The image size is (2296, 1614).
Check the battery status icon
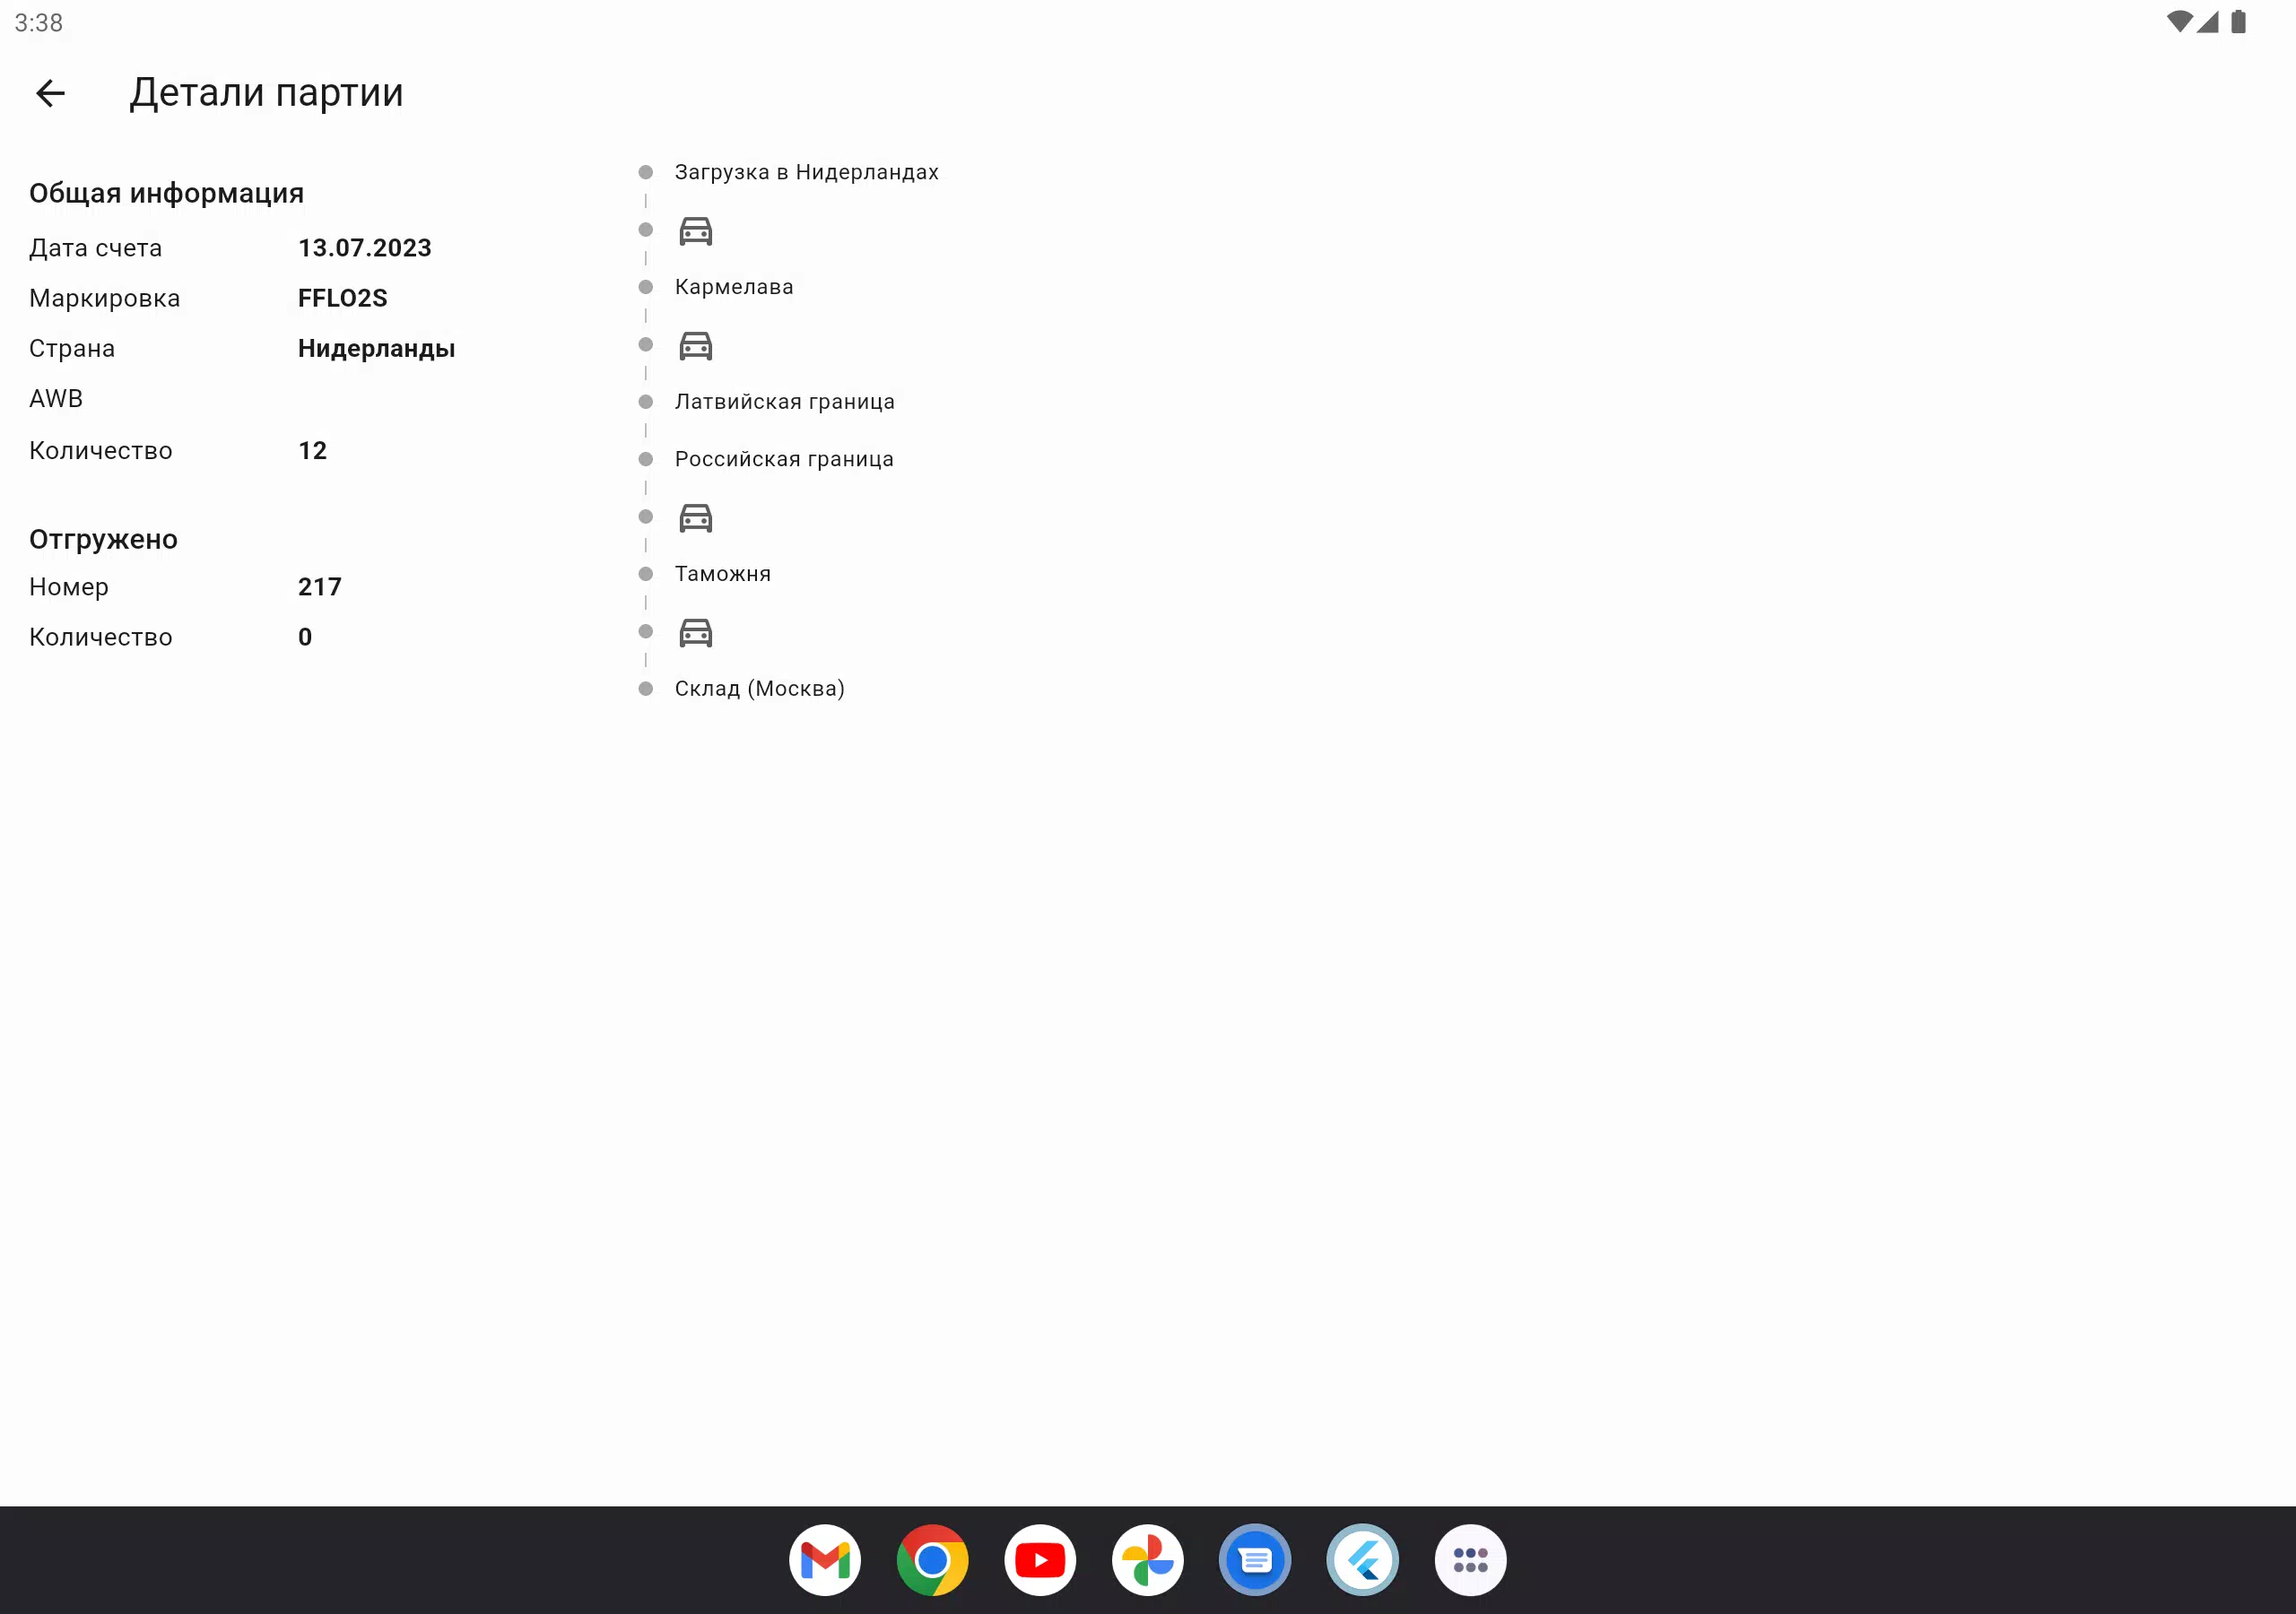pyautogui.click(x=2238, y=22)
